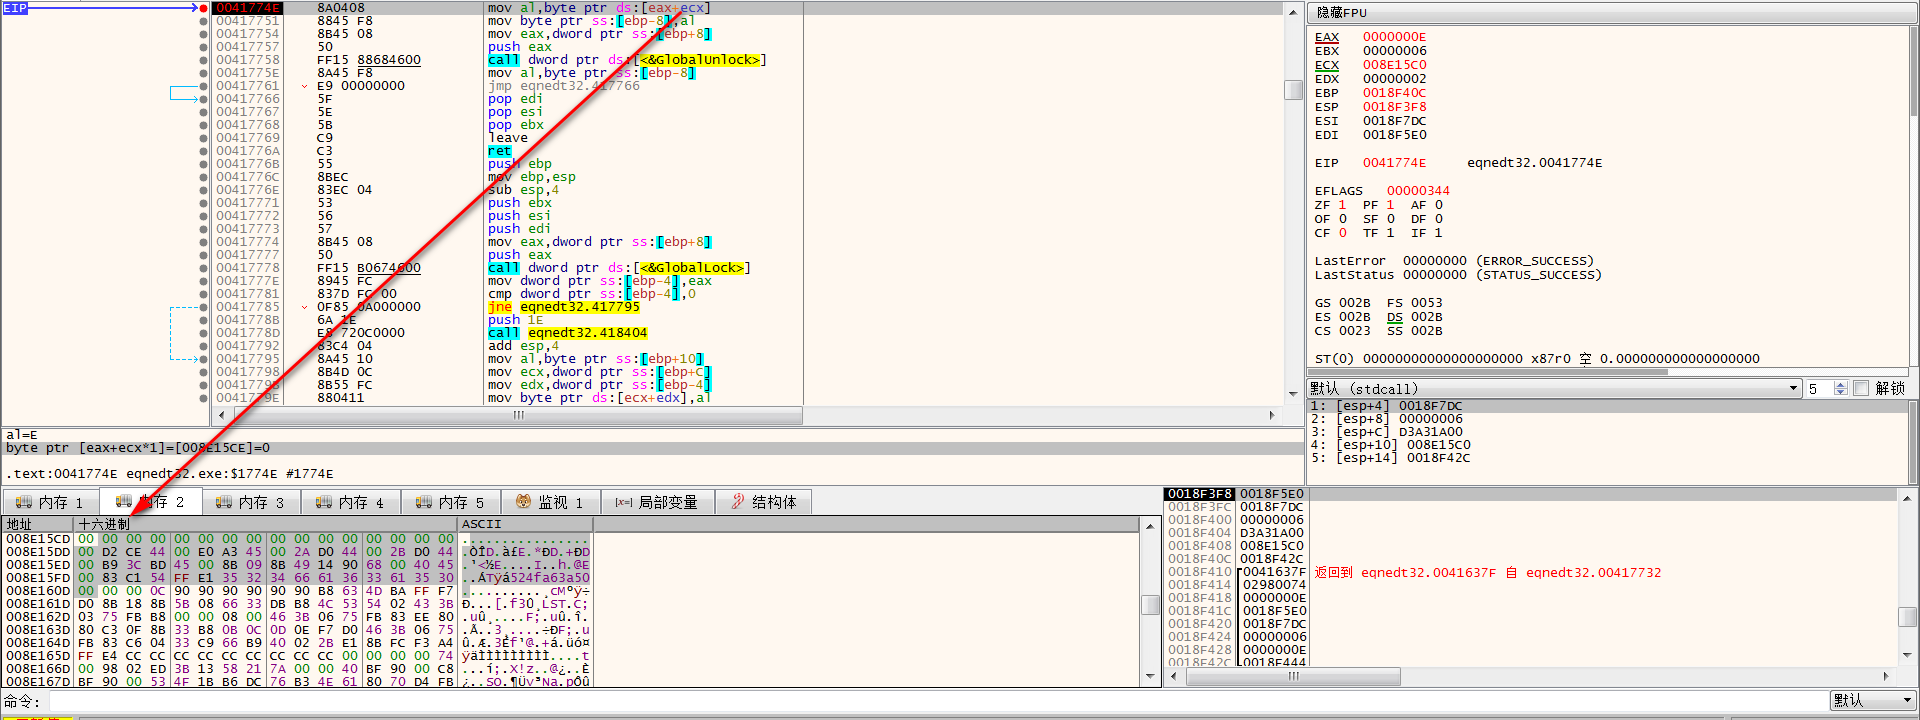
Task: Open the 默认 (stdcall) calling convention dropdown
Action: point(1554,388)
